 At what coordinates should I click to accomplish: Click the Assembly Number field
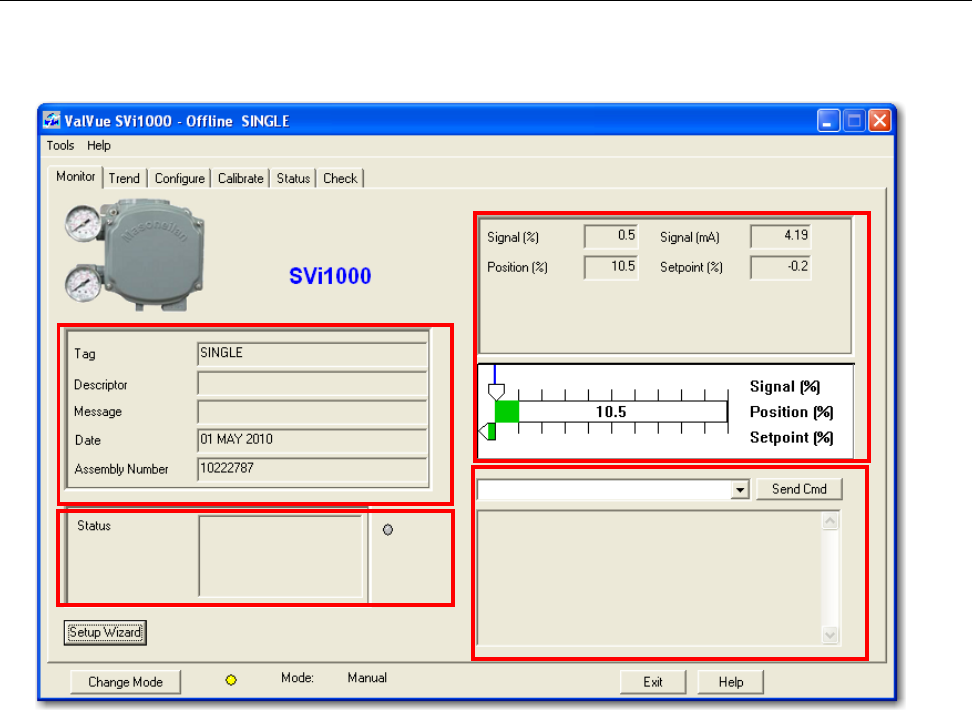coord(312,469)
